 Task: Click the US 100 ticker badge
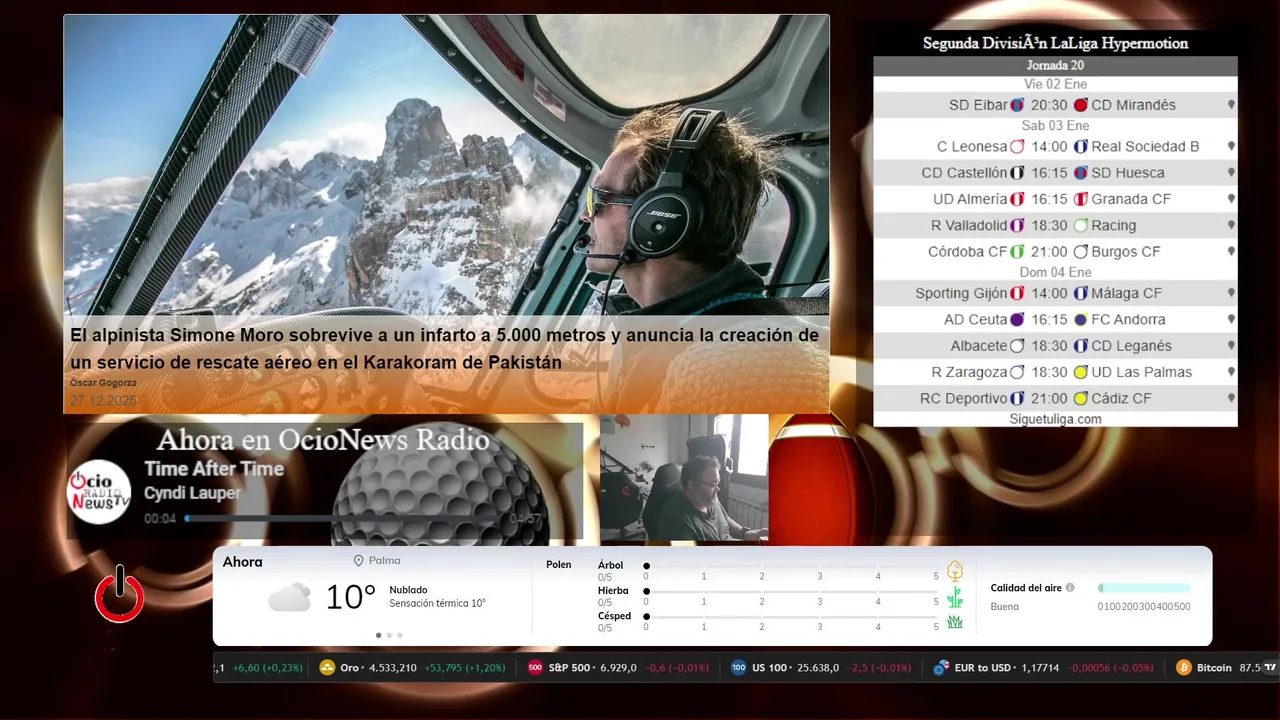[x=738, y=668]
